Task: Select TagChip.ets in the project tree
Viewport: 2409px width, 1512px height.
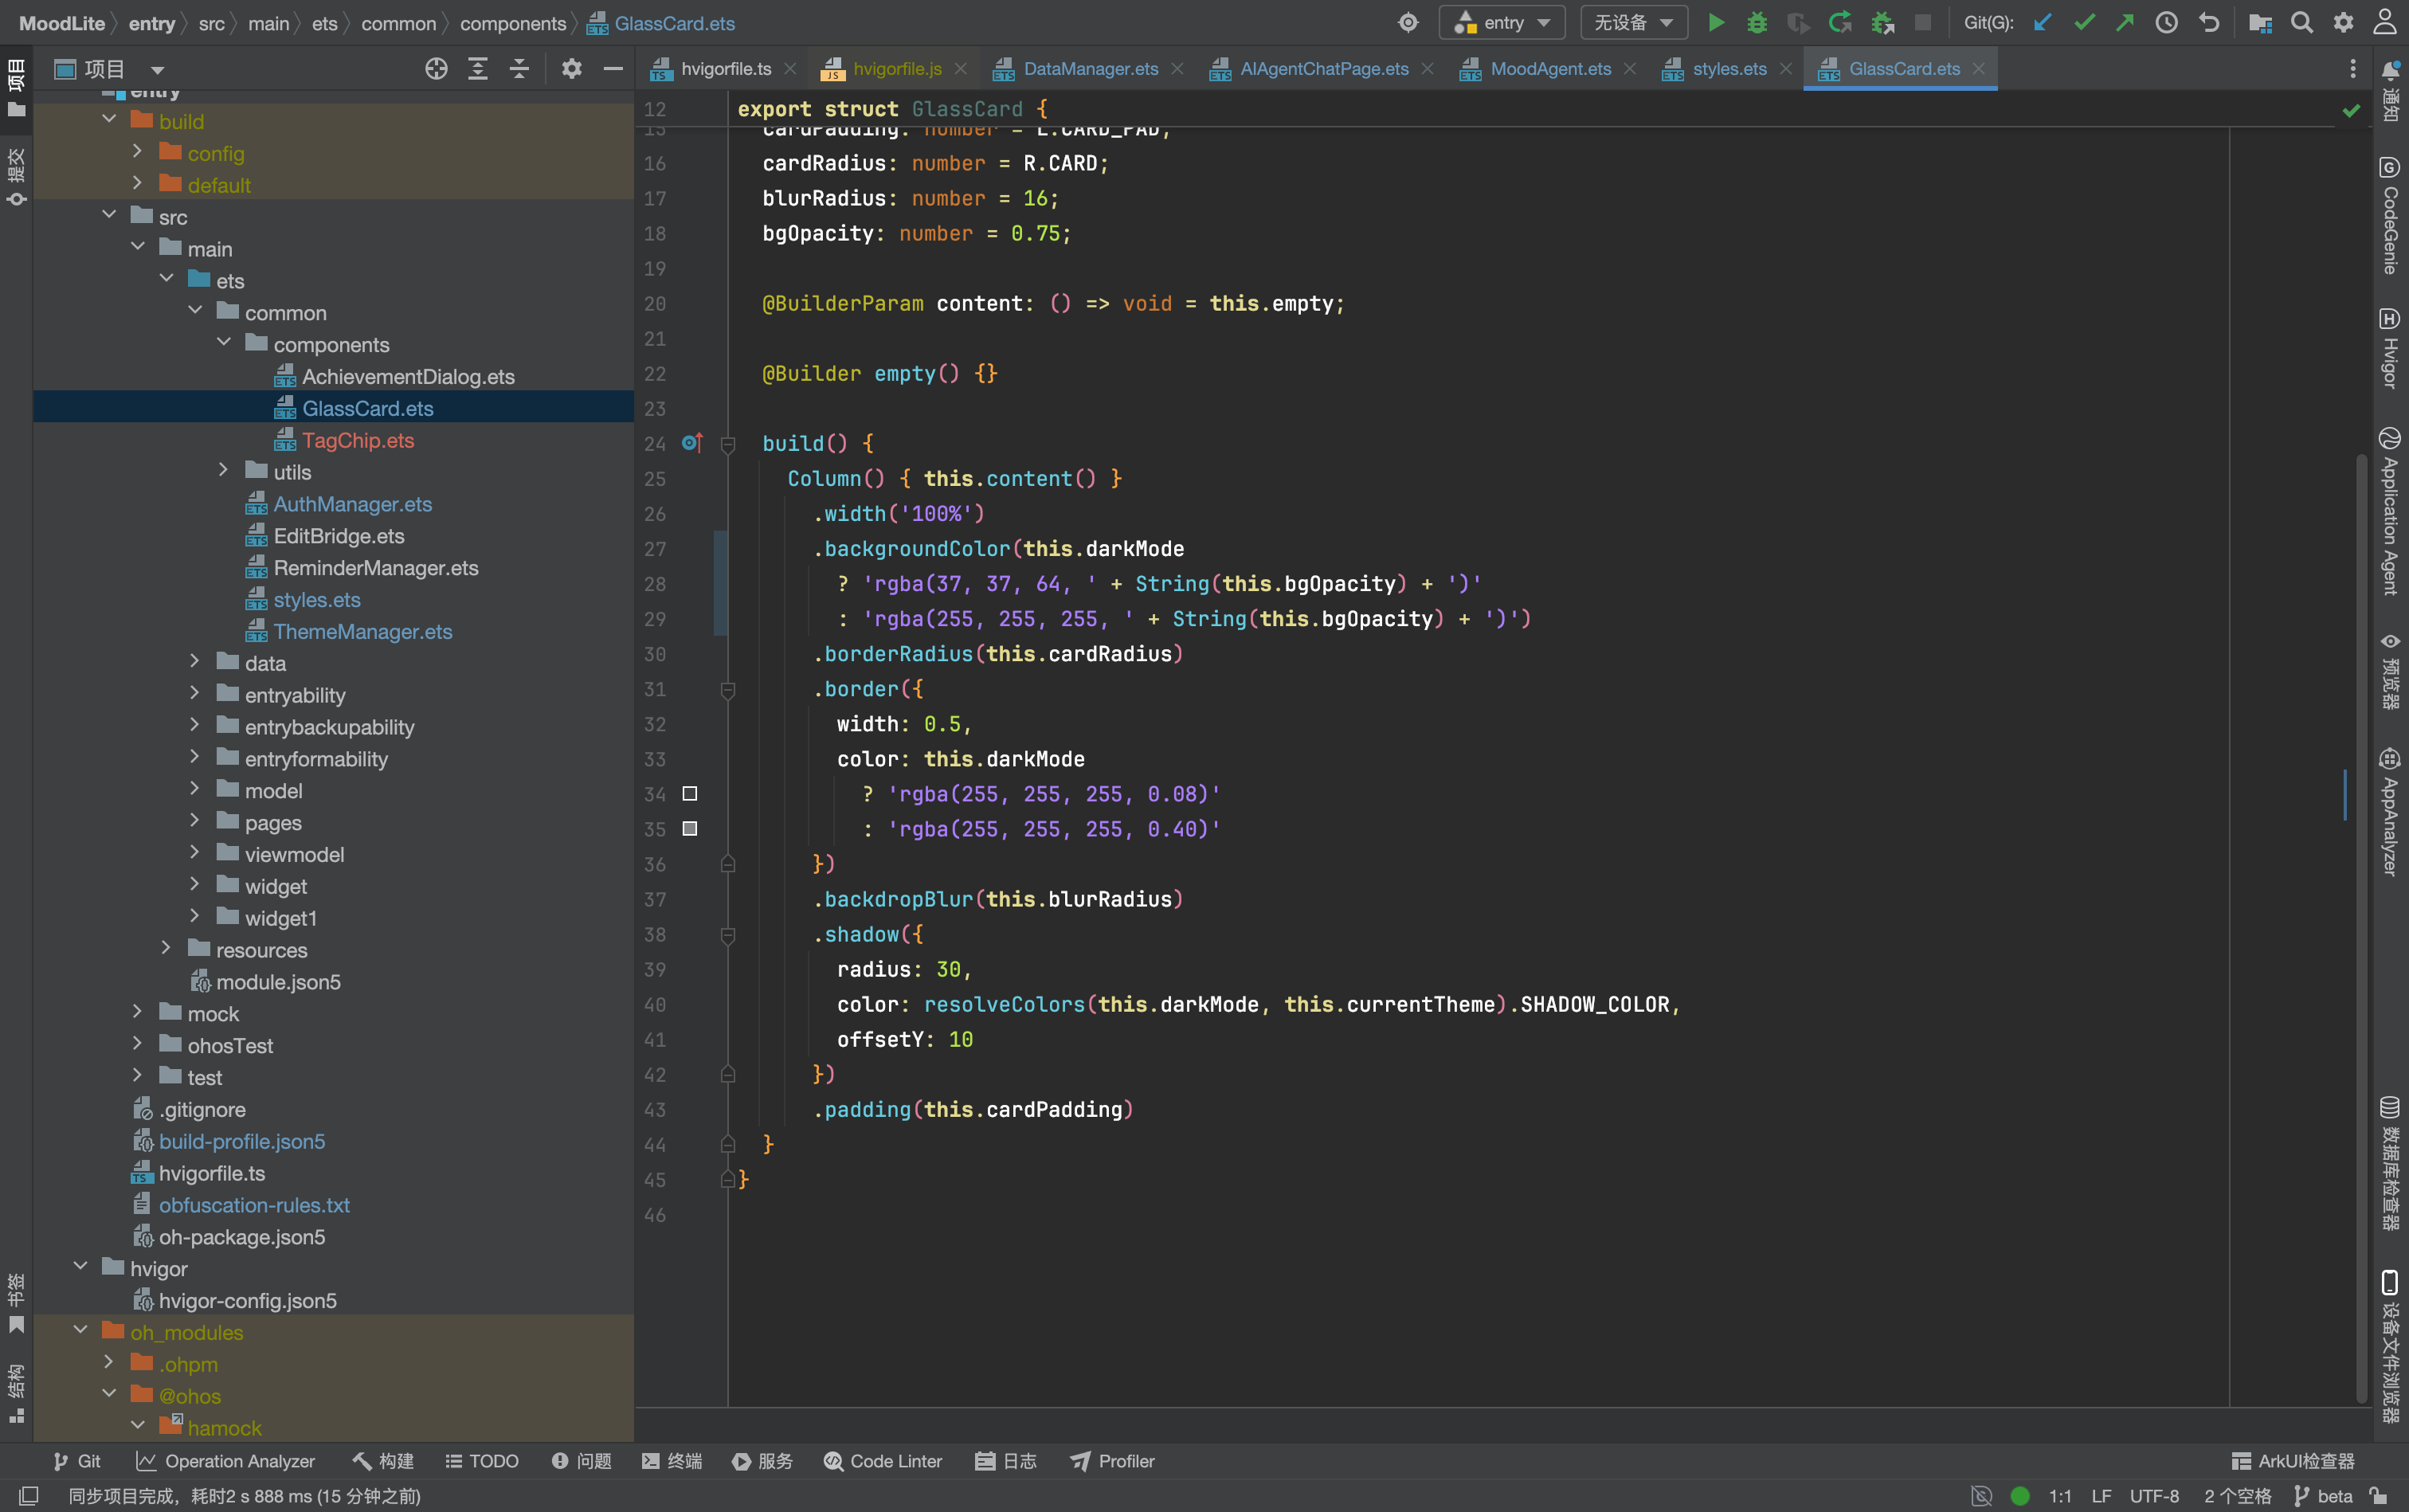Action: [x=358, y=440]
